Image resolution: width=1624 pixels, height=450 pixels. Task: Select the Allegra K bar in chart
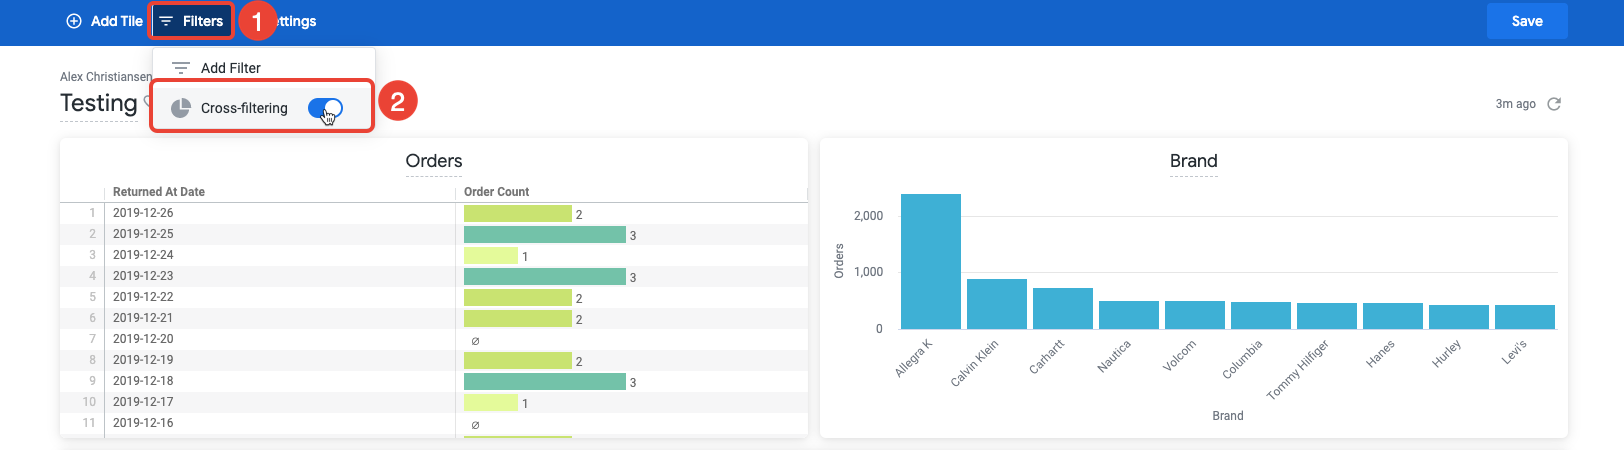930,262
